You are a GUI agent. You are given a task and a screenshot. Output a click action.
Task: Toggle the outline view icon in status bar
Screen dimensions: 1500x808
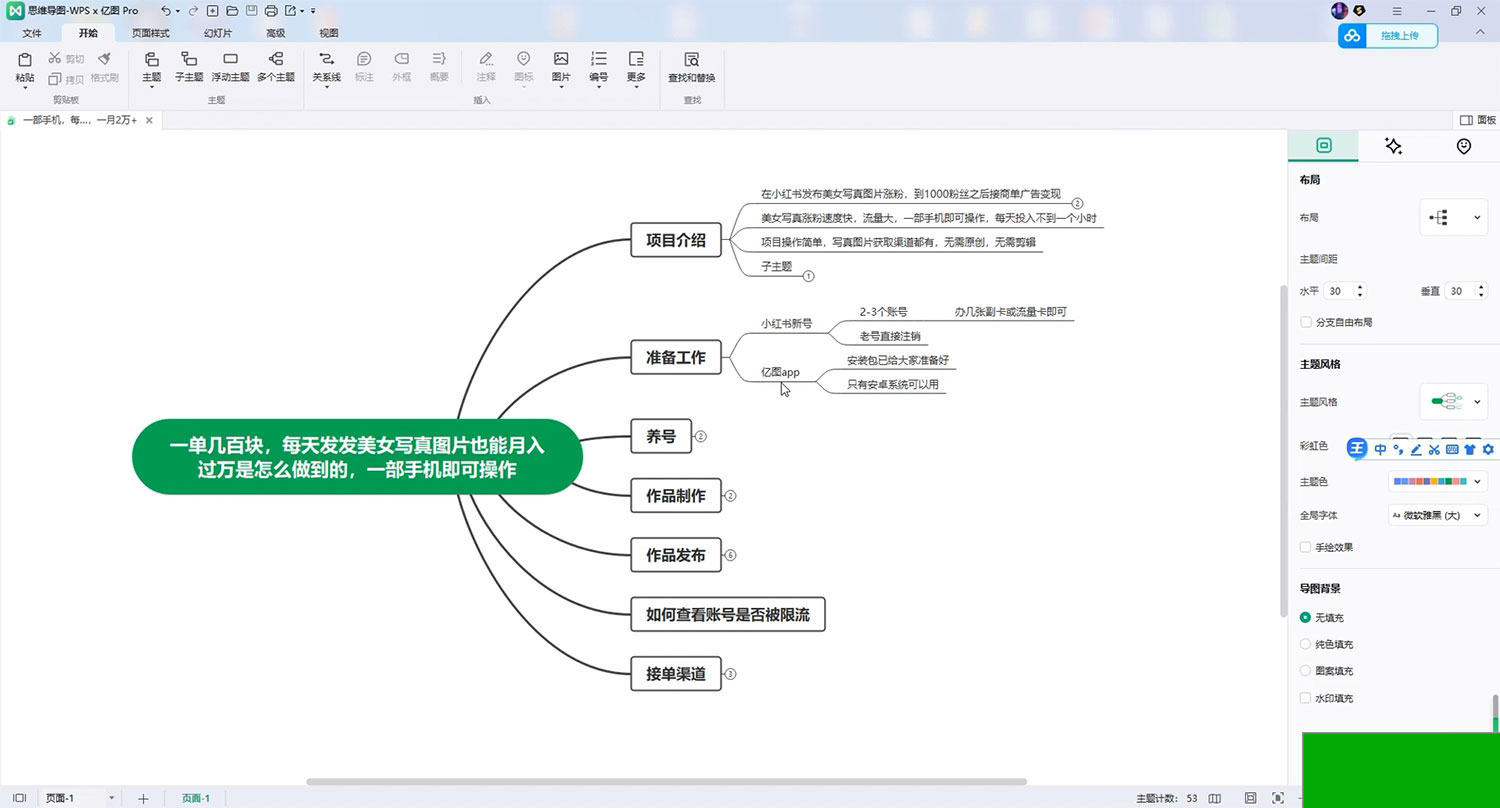pos(1215,798)
